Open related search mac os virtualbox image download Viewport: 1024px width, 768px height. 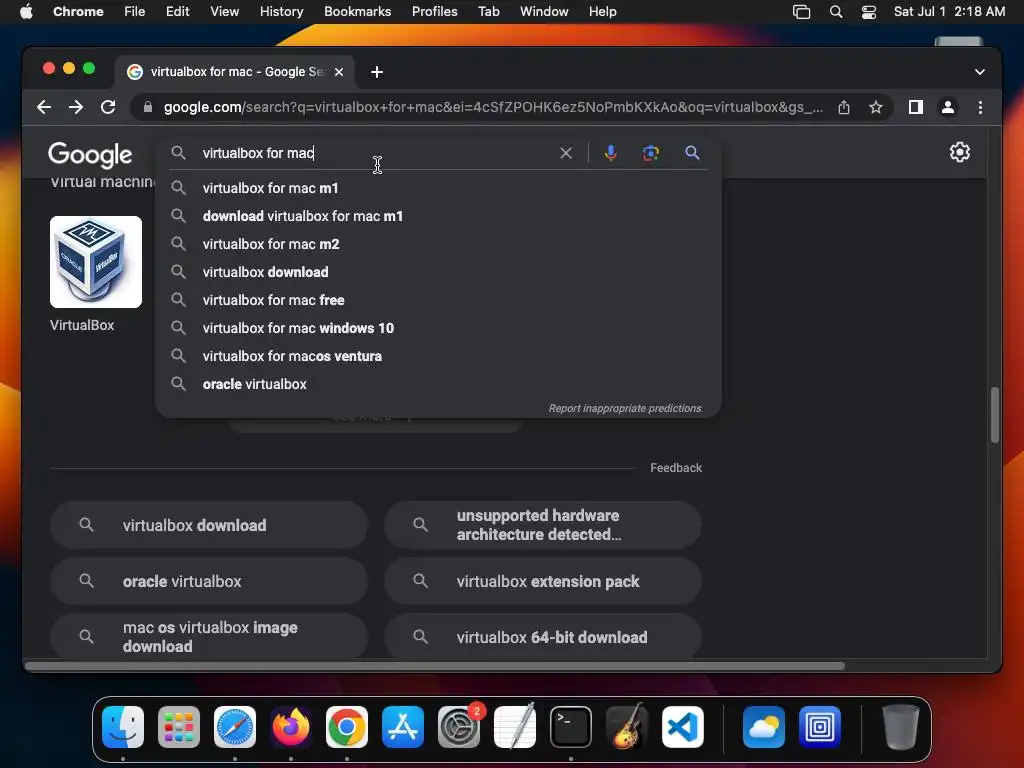coord(209,637)
